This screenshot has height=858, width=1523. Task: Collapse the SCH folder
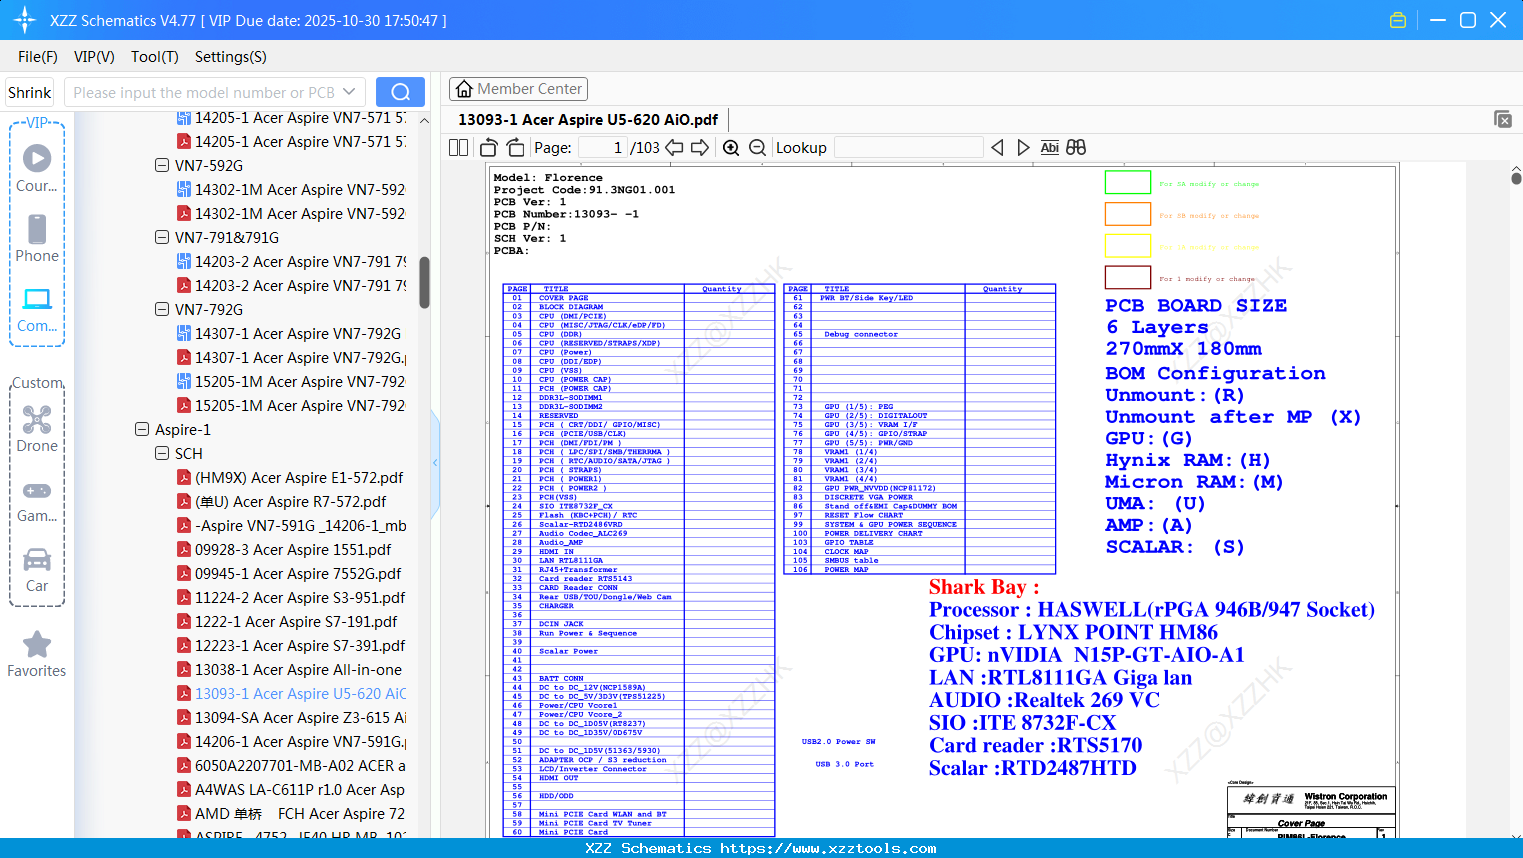pyautogui.click(x=162, y=453)
